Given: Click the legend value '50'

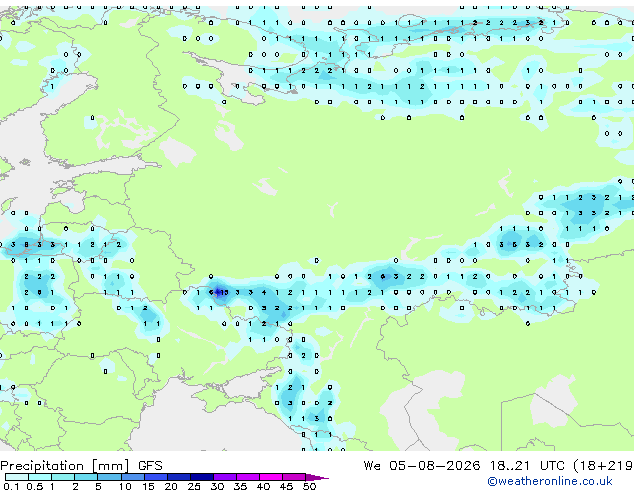Looking at the screenshot, I should 309,486.
